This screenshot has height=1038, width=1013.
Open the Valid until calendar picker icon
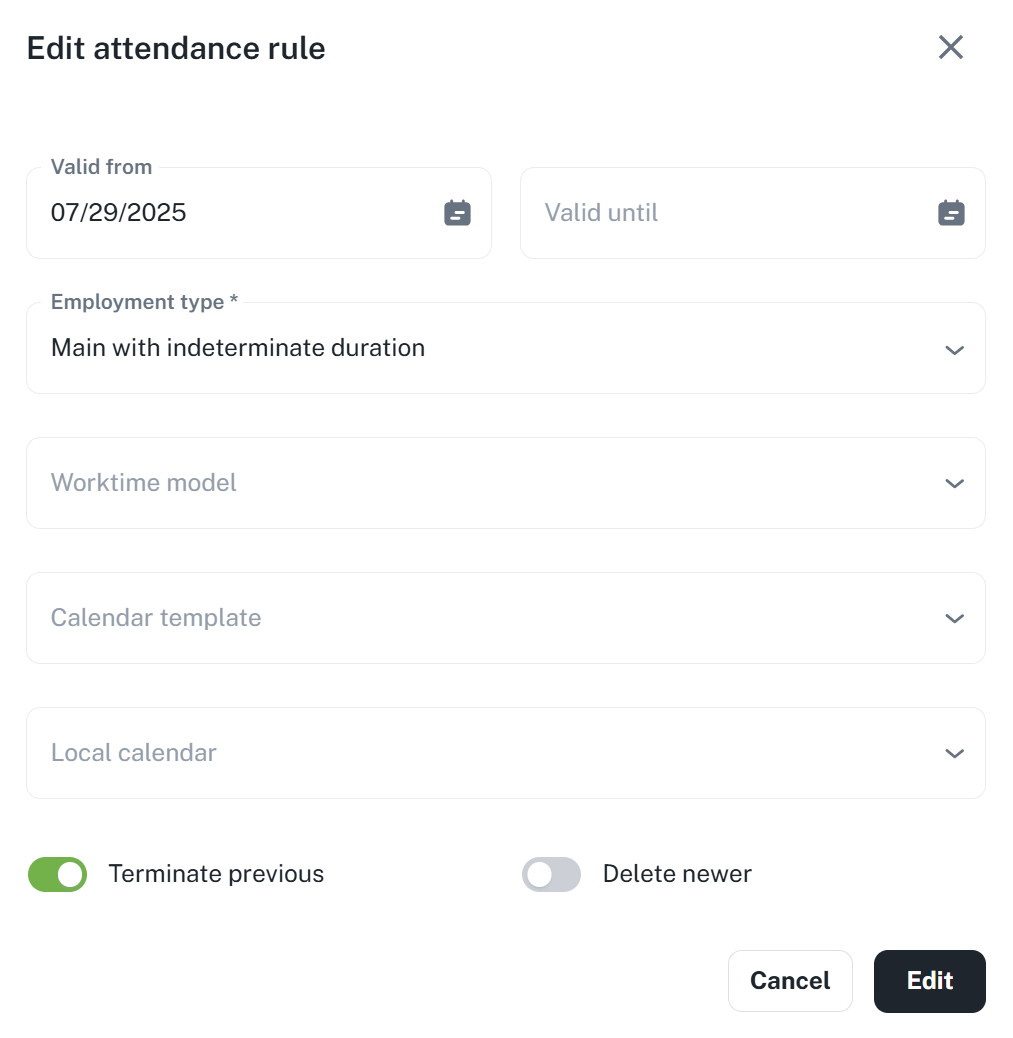951,213
